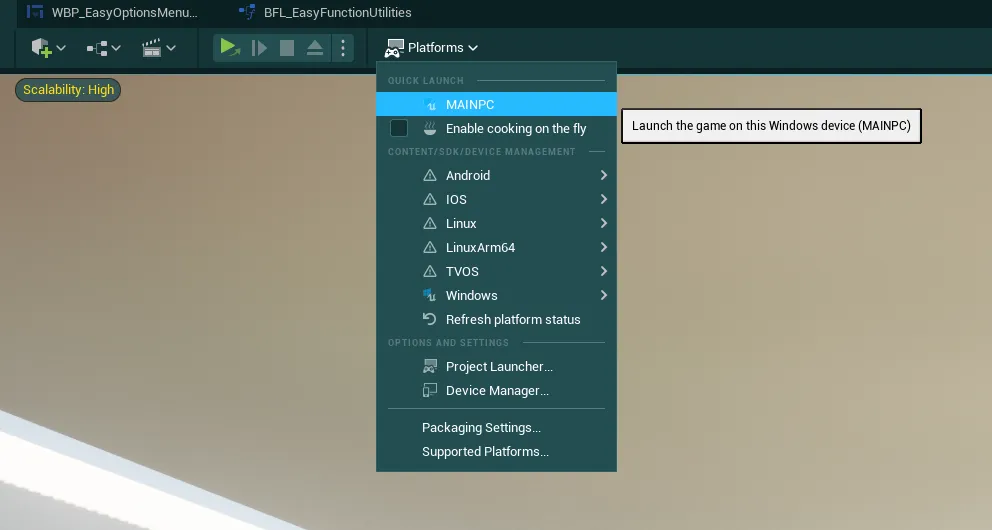Expand the cinematics dropdown arrow
This screenshot has width=992, height=530.
point(171,48)
